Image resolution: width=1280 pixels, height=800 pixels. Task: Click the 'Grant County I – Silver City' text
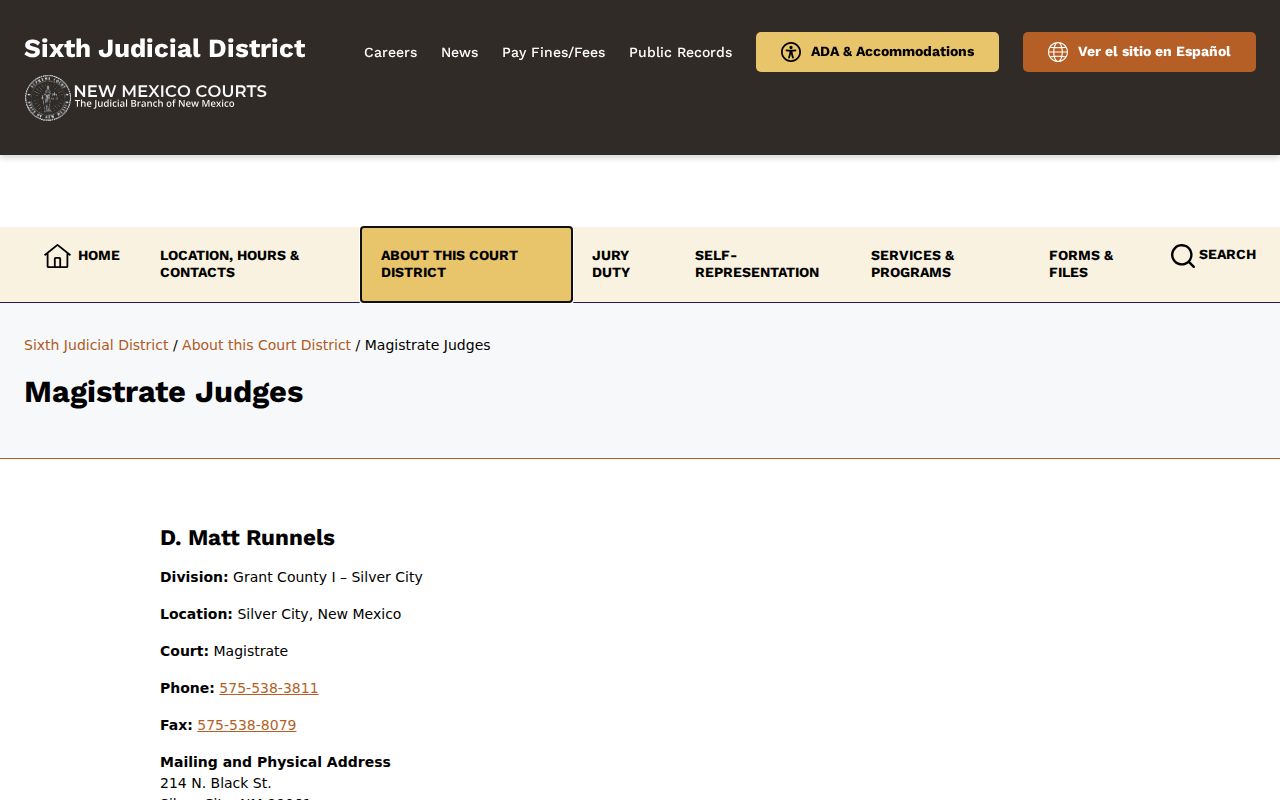click(328, 577)
